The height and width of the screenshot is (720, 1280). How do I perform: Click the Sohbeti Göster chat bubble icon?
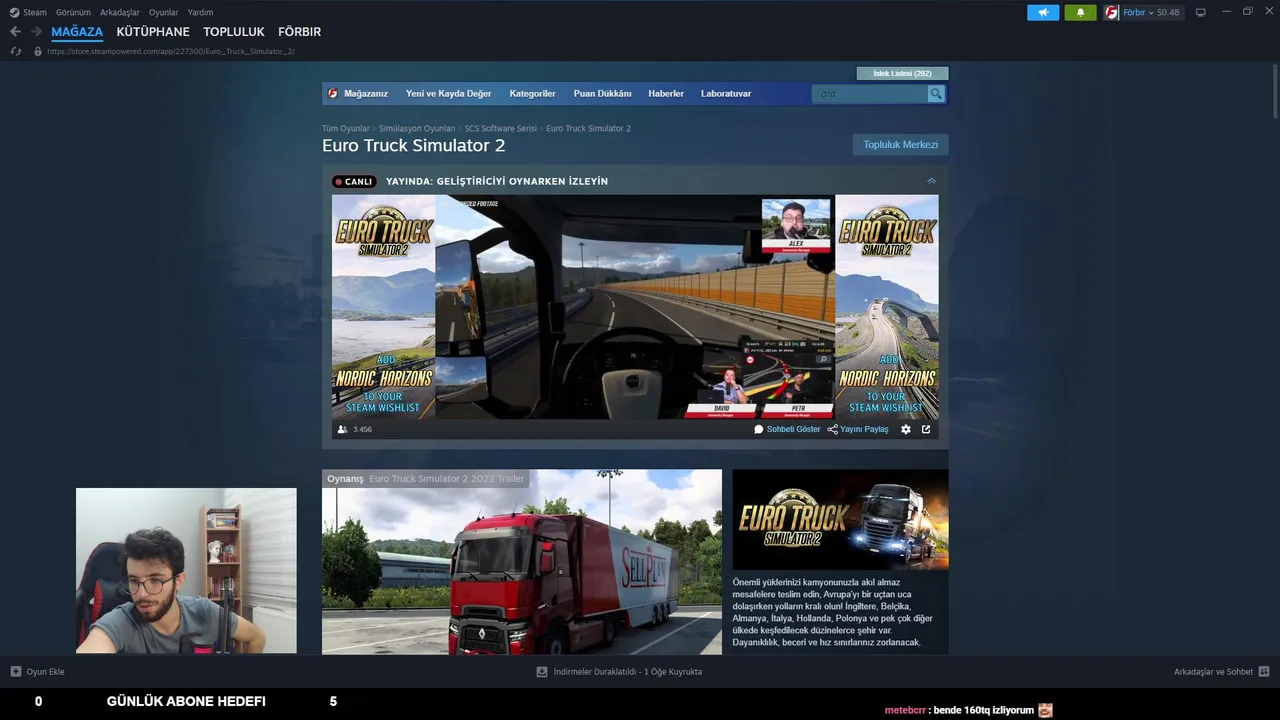[759, 429]
